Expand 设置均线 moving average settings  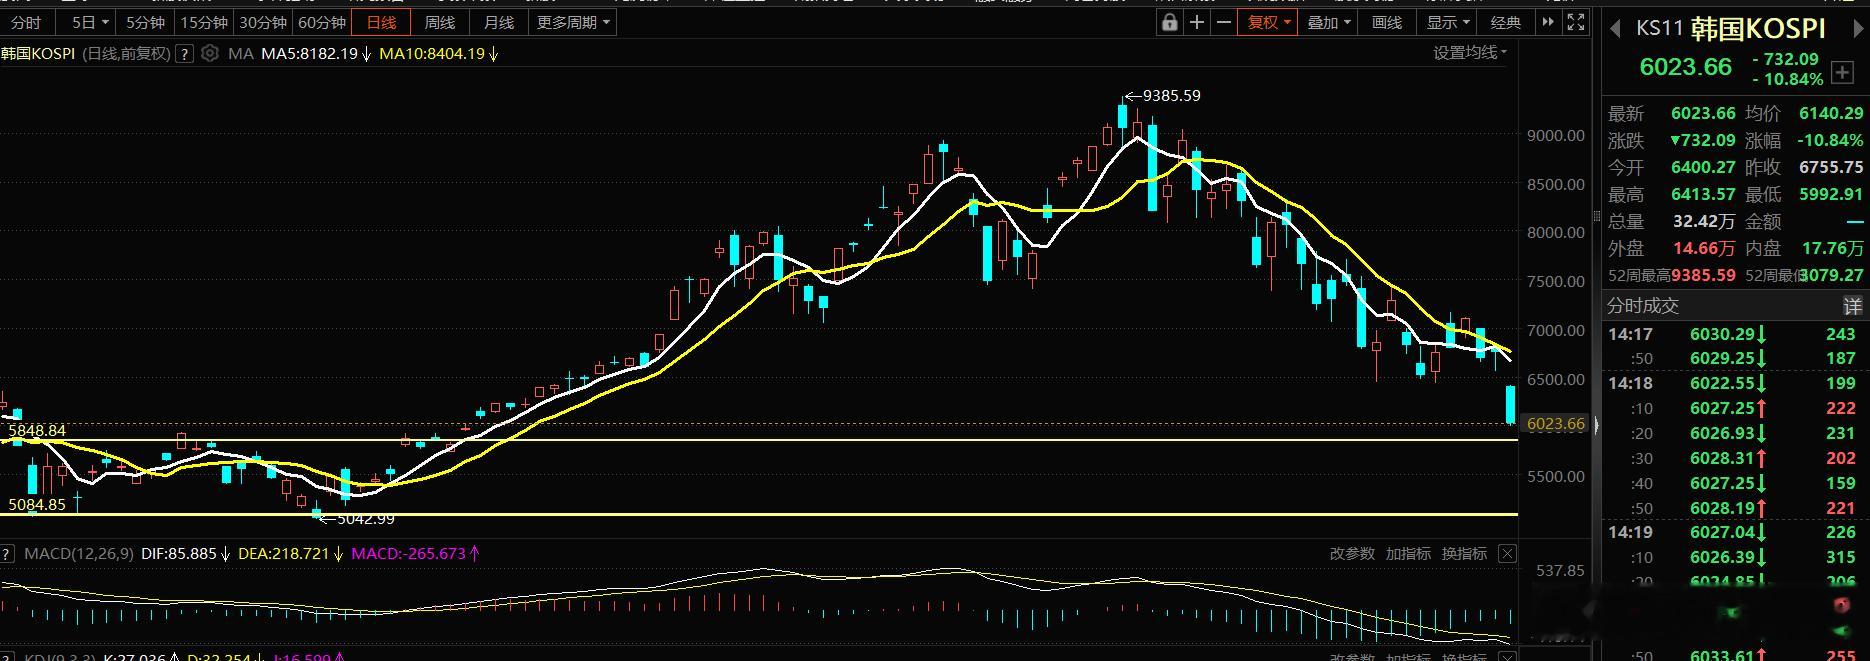[1469, 52]
